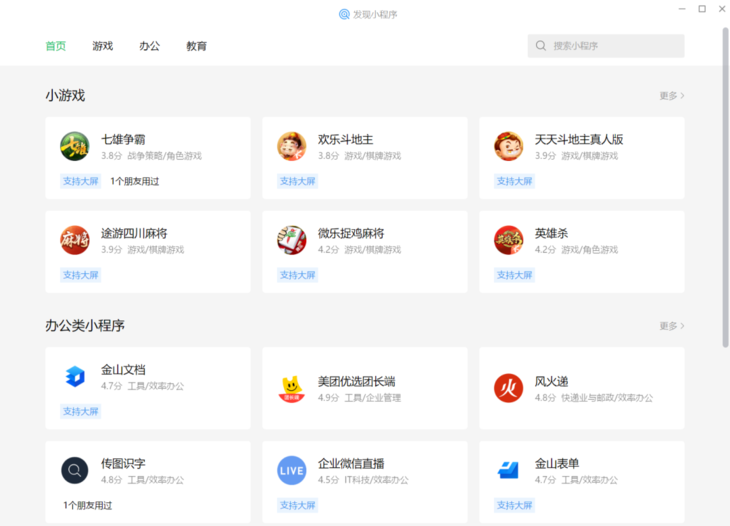The width and height of the screenshot is (730, 526).
Task: Expand 更多 for the 小游戏 section
Action: (672, 95)
